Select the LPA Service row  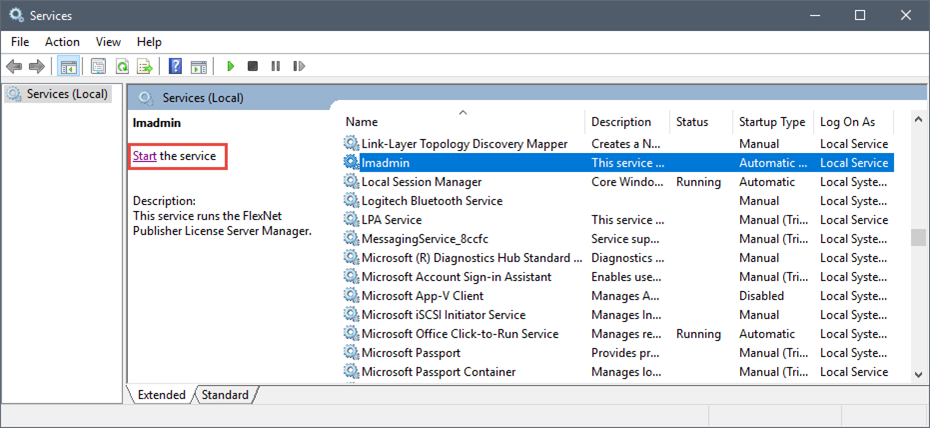[619, 219]
